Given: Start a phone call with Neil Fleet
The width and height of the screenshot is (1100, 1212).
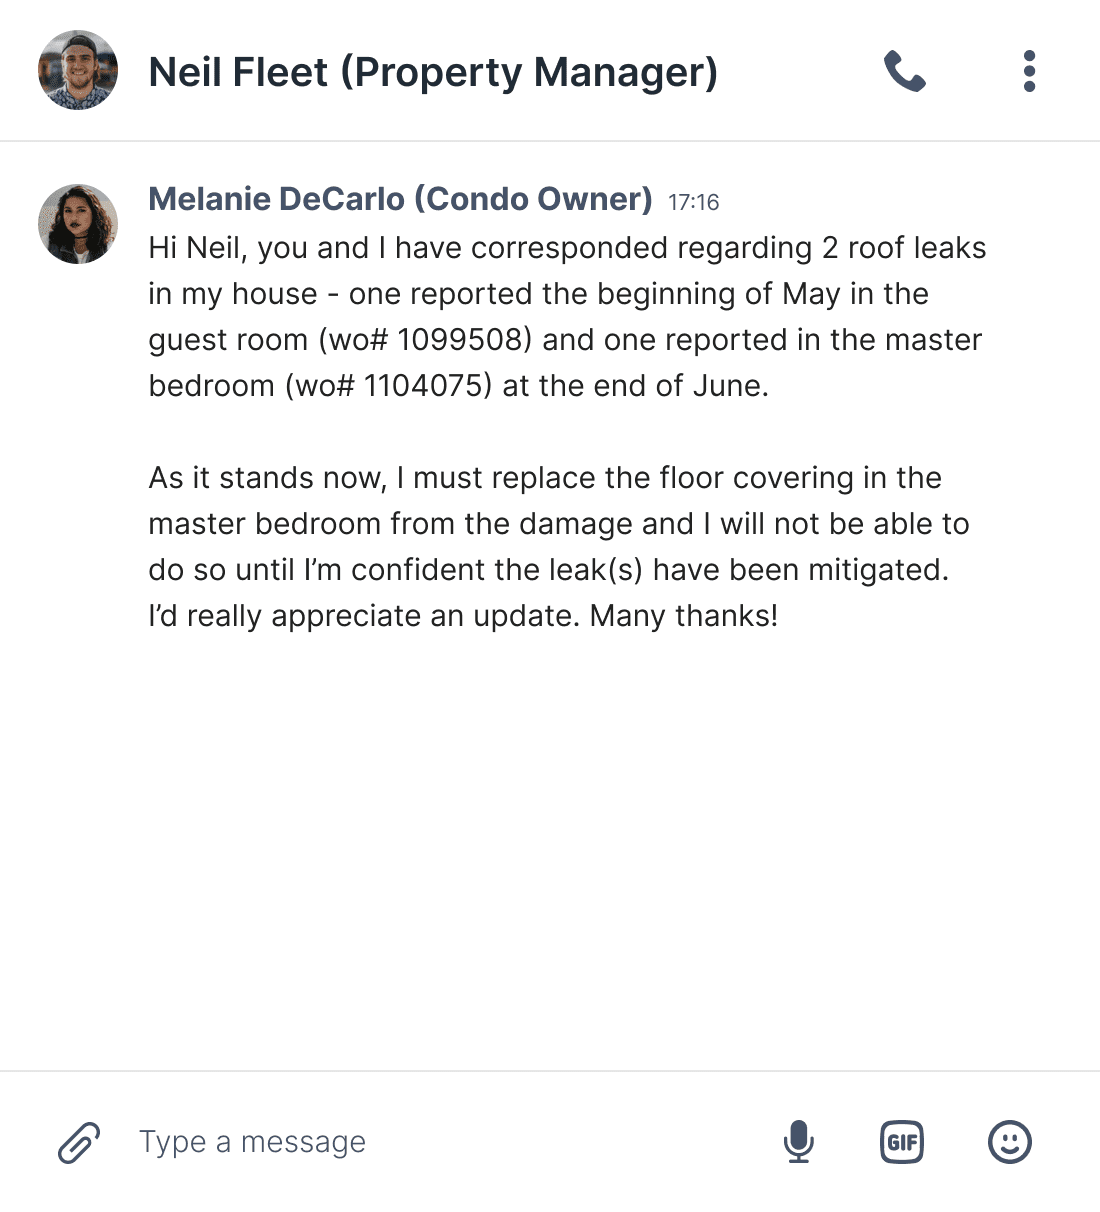Looking at the screenshot, I should pyautogui.click(x=905, y=72).
